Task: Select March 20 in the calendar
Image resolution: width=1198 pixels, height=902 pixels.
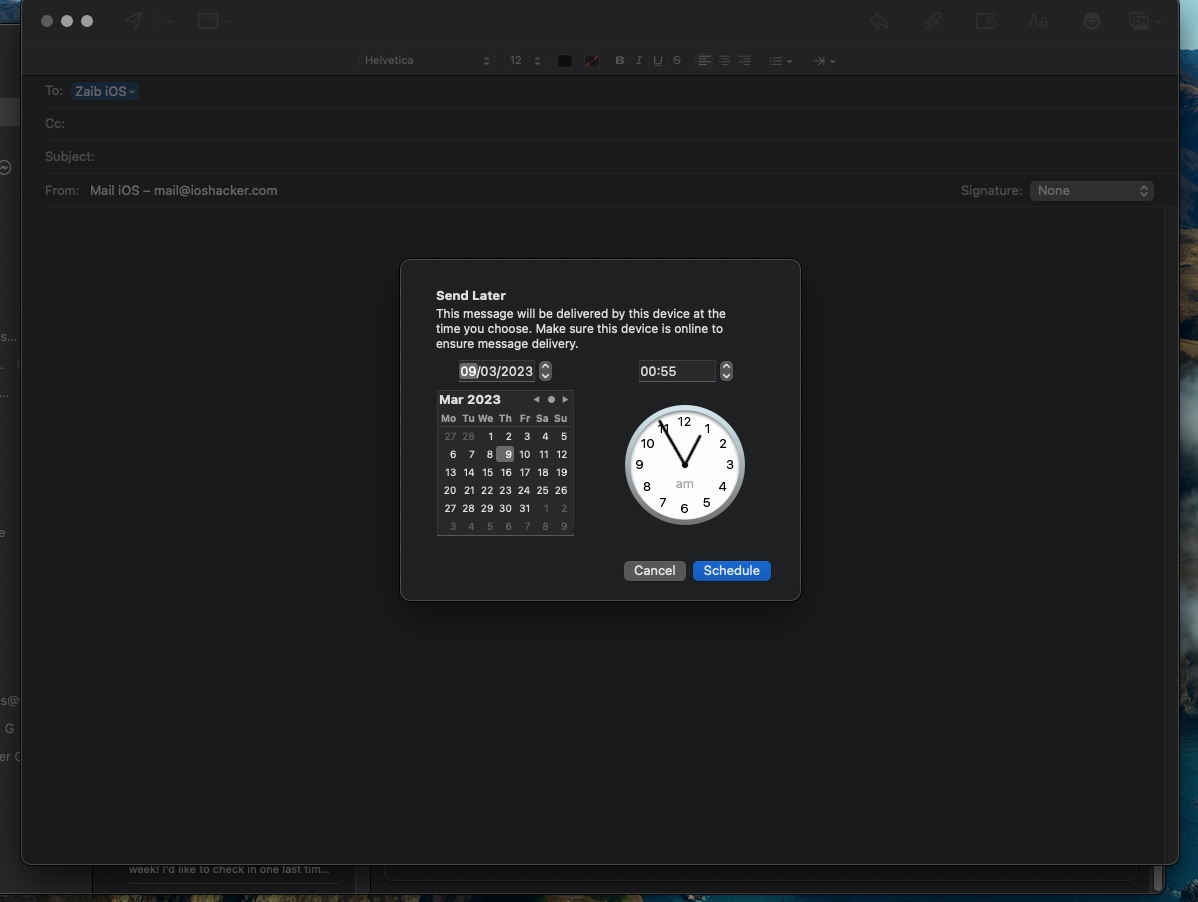Action: coord(450,490)
